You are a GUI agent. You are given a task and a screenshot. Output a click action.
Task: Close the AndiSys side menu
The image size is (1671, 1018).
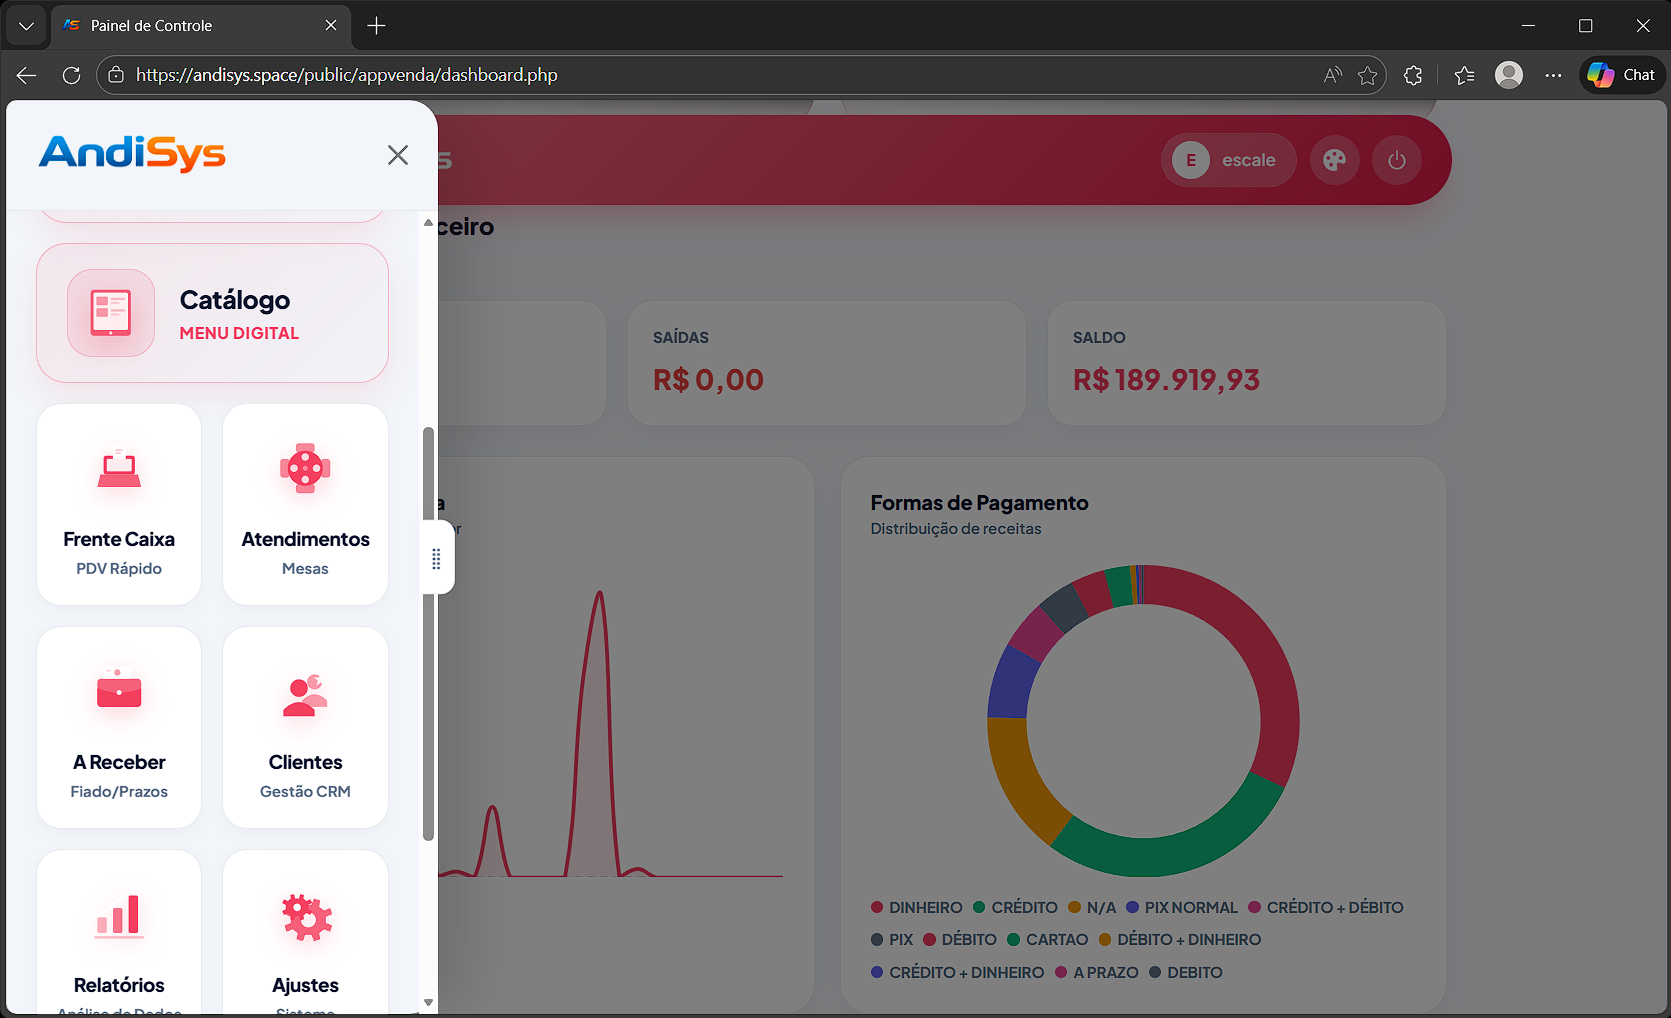397,155
